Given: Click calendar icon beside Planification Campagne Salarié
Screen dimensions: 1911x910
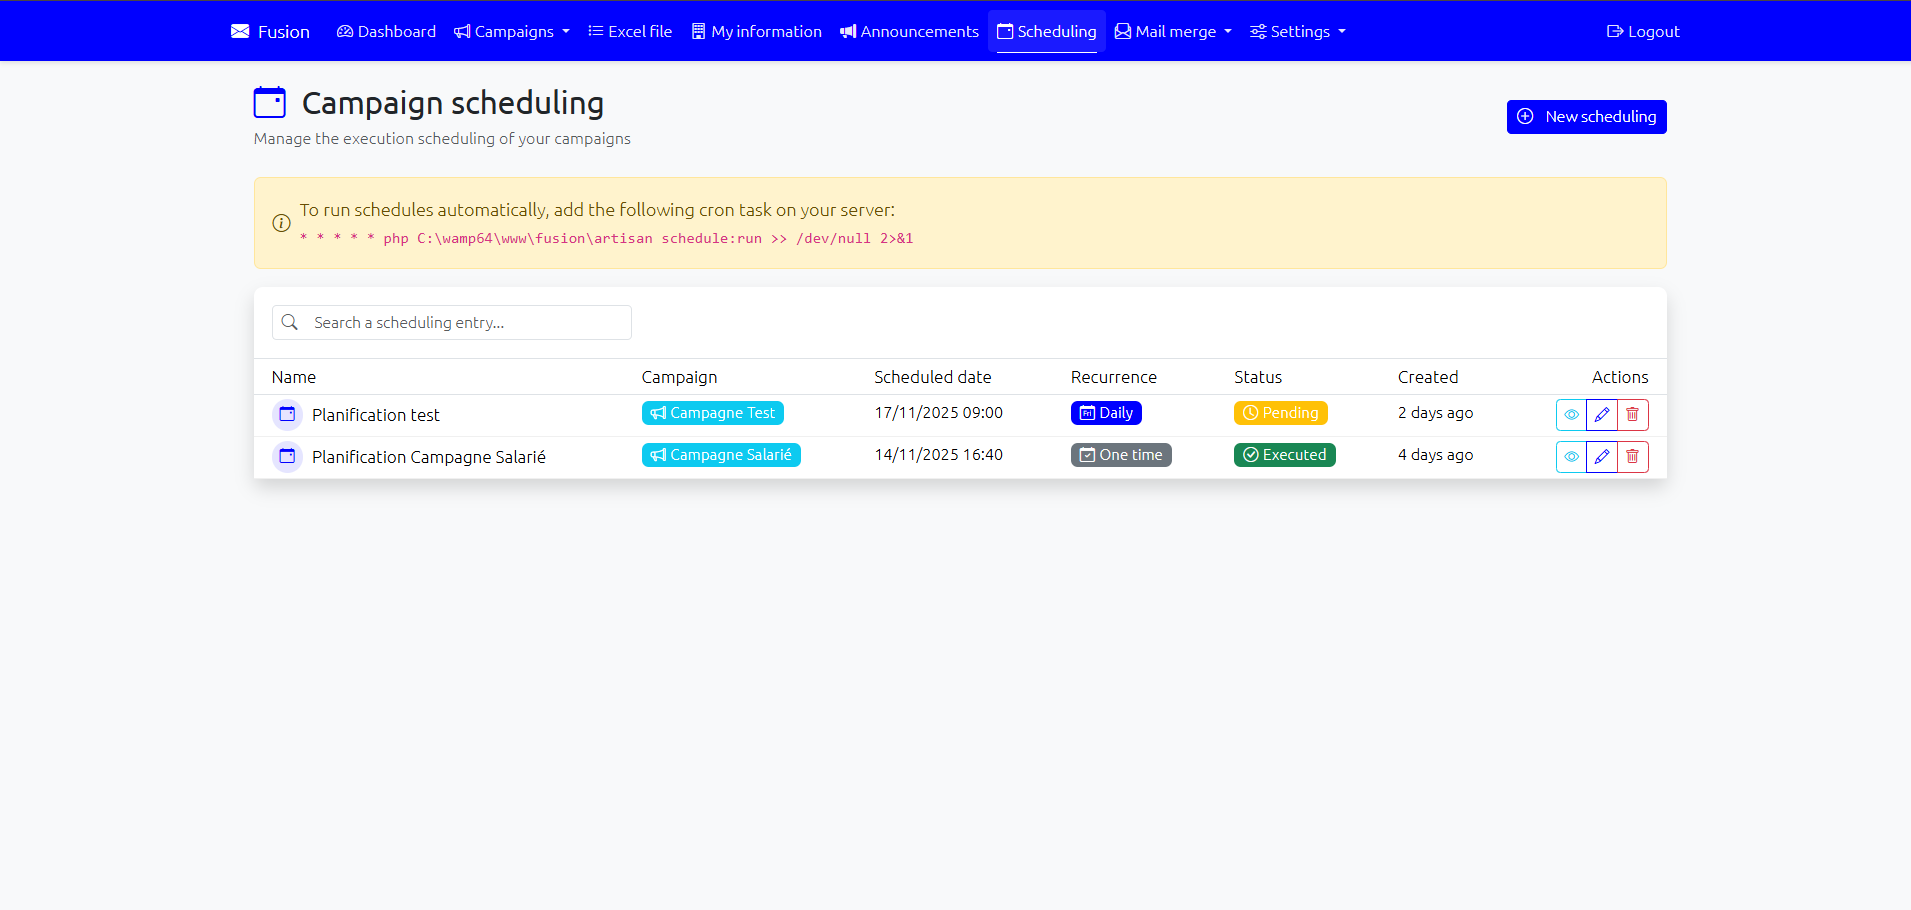Looking at the screenshot, I should 287,456.
